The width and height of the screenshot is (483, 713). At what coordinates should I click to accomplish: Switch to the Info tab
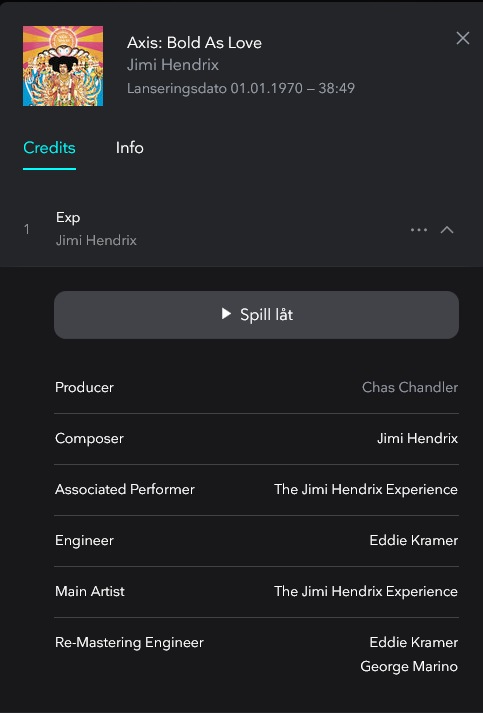point(130,148)
